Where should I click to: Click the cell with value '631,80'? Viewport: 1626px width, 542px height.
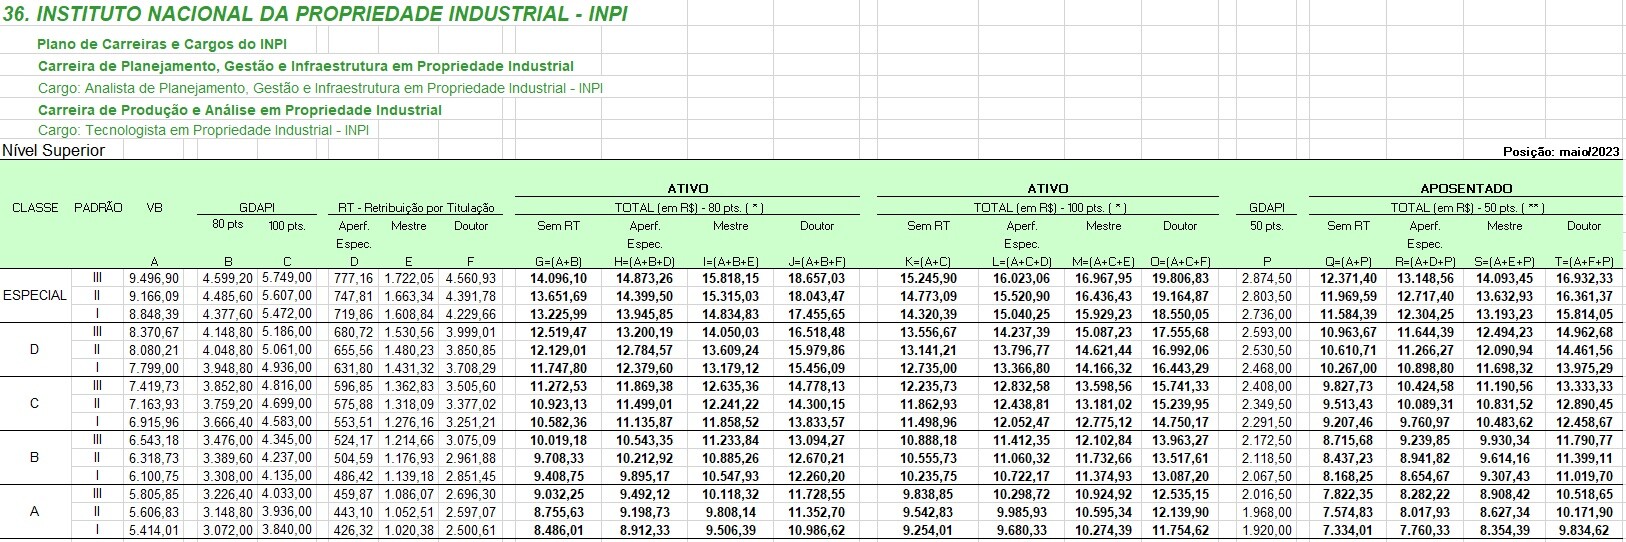354,369
